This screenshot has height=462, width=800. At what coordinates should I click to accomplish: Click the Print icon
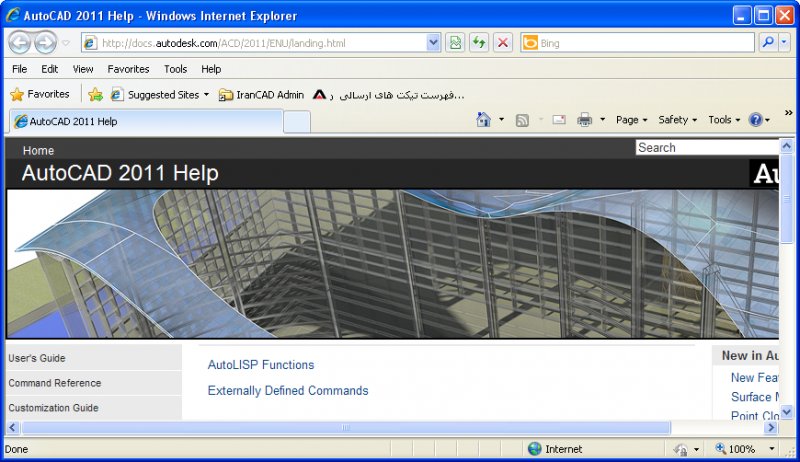[584, 120]
